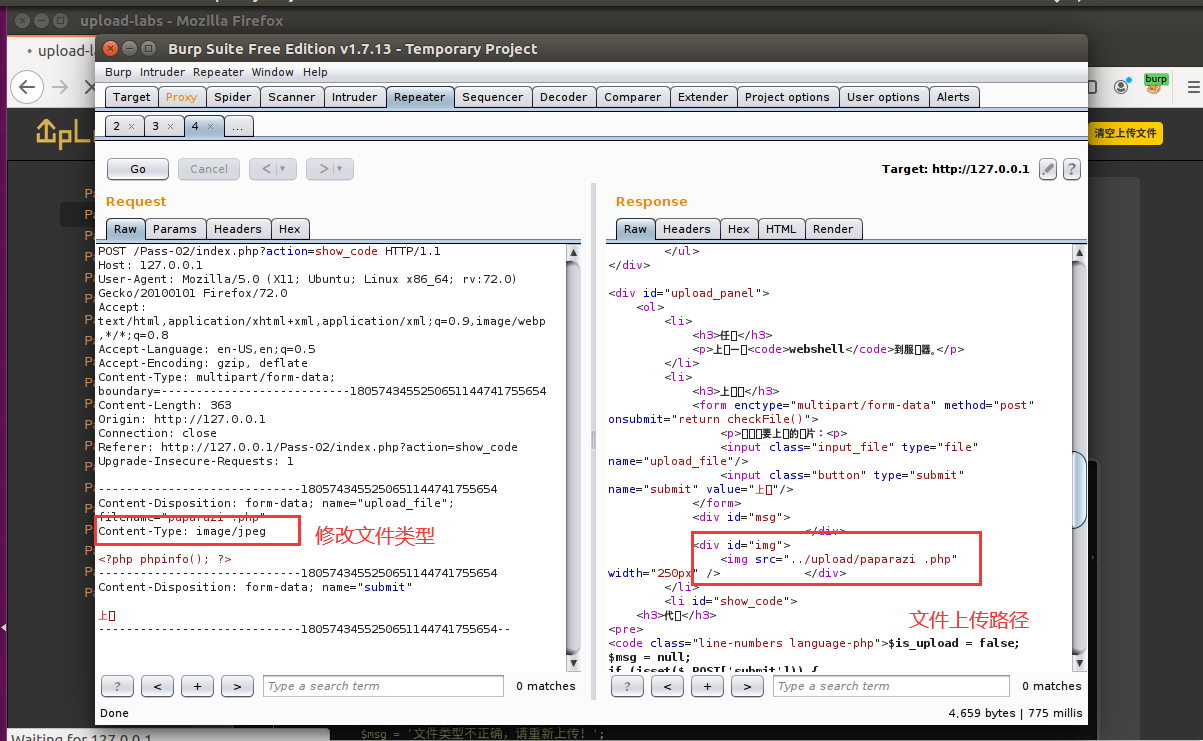Image resolution: width=1203 pixels, height=741 pixels.
Task: Switch to the Comparer tab
Action: (x=632, y=97)
